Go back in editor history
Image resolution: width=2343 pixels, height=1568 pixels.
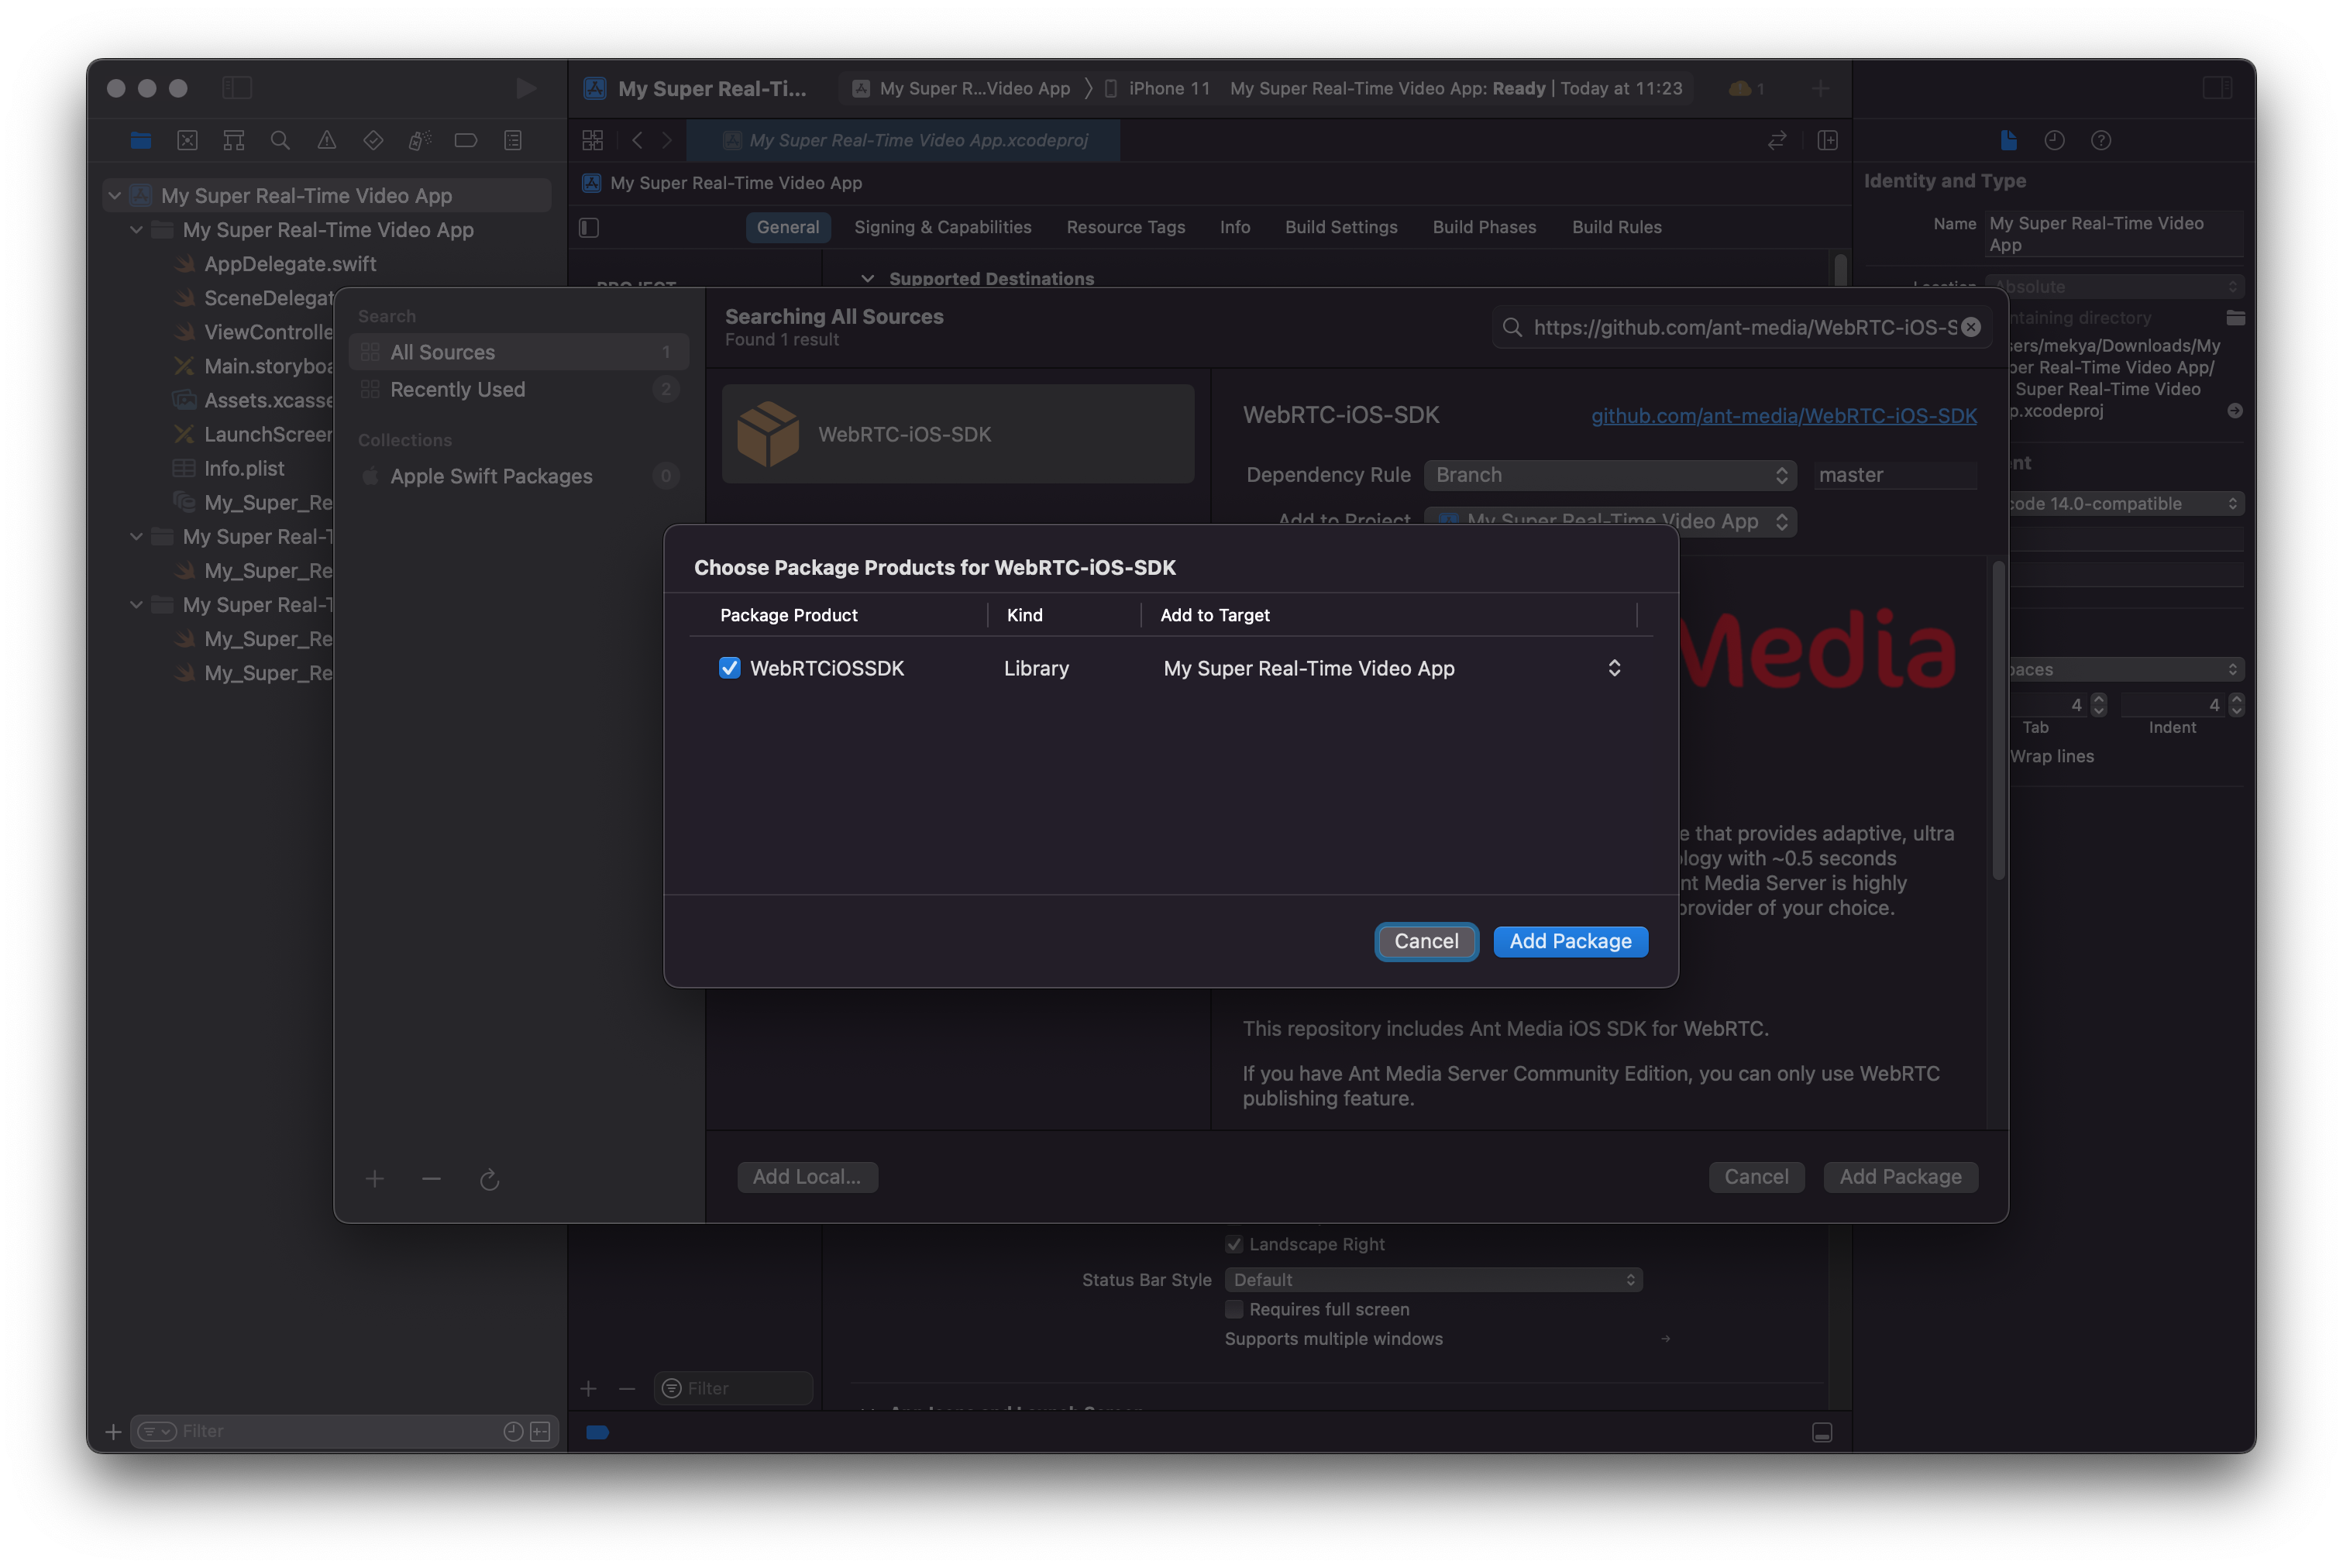[x=637, y=141]
